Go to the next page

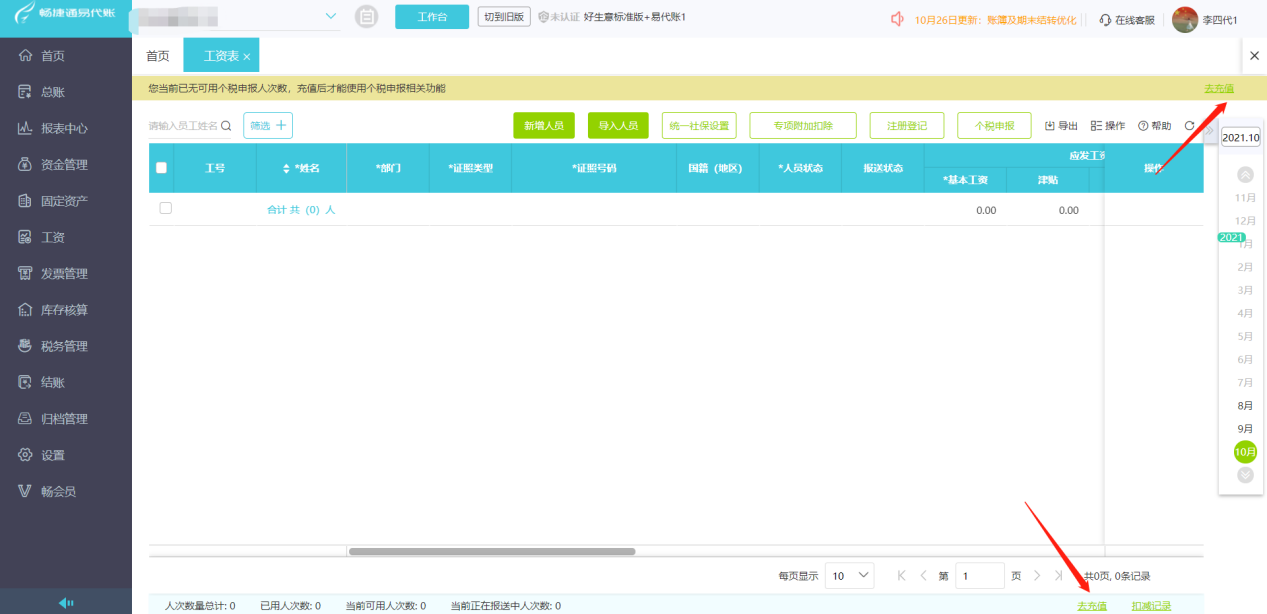pyautogui.click(x=1037, y=575)
